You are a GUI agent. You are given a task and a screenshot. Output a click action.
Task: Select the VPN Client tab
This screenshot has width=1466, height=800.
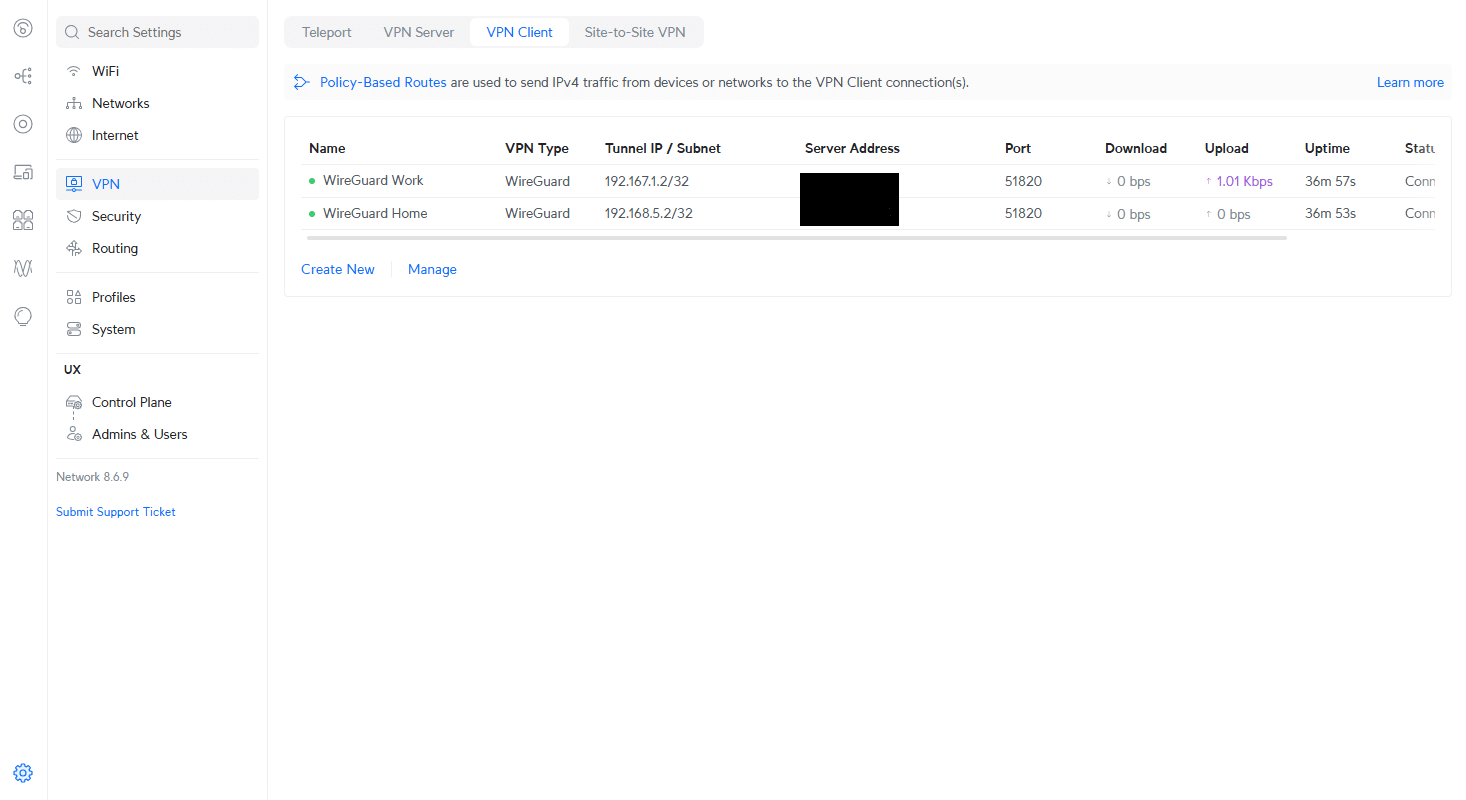click(520, 32)
